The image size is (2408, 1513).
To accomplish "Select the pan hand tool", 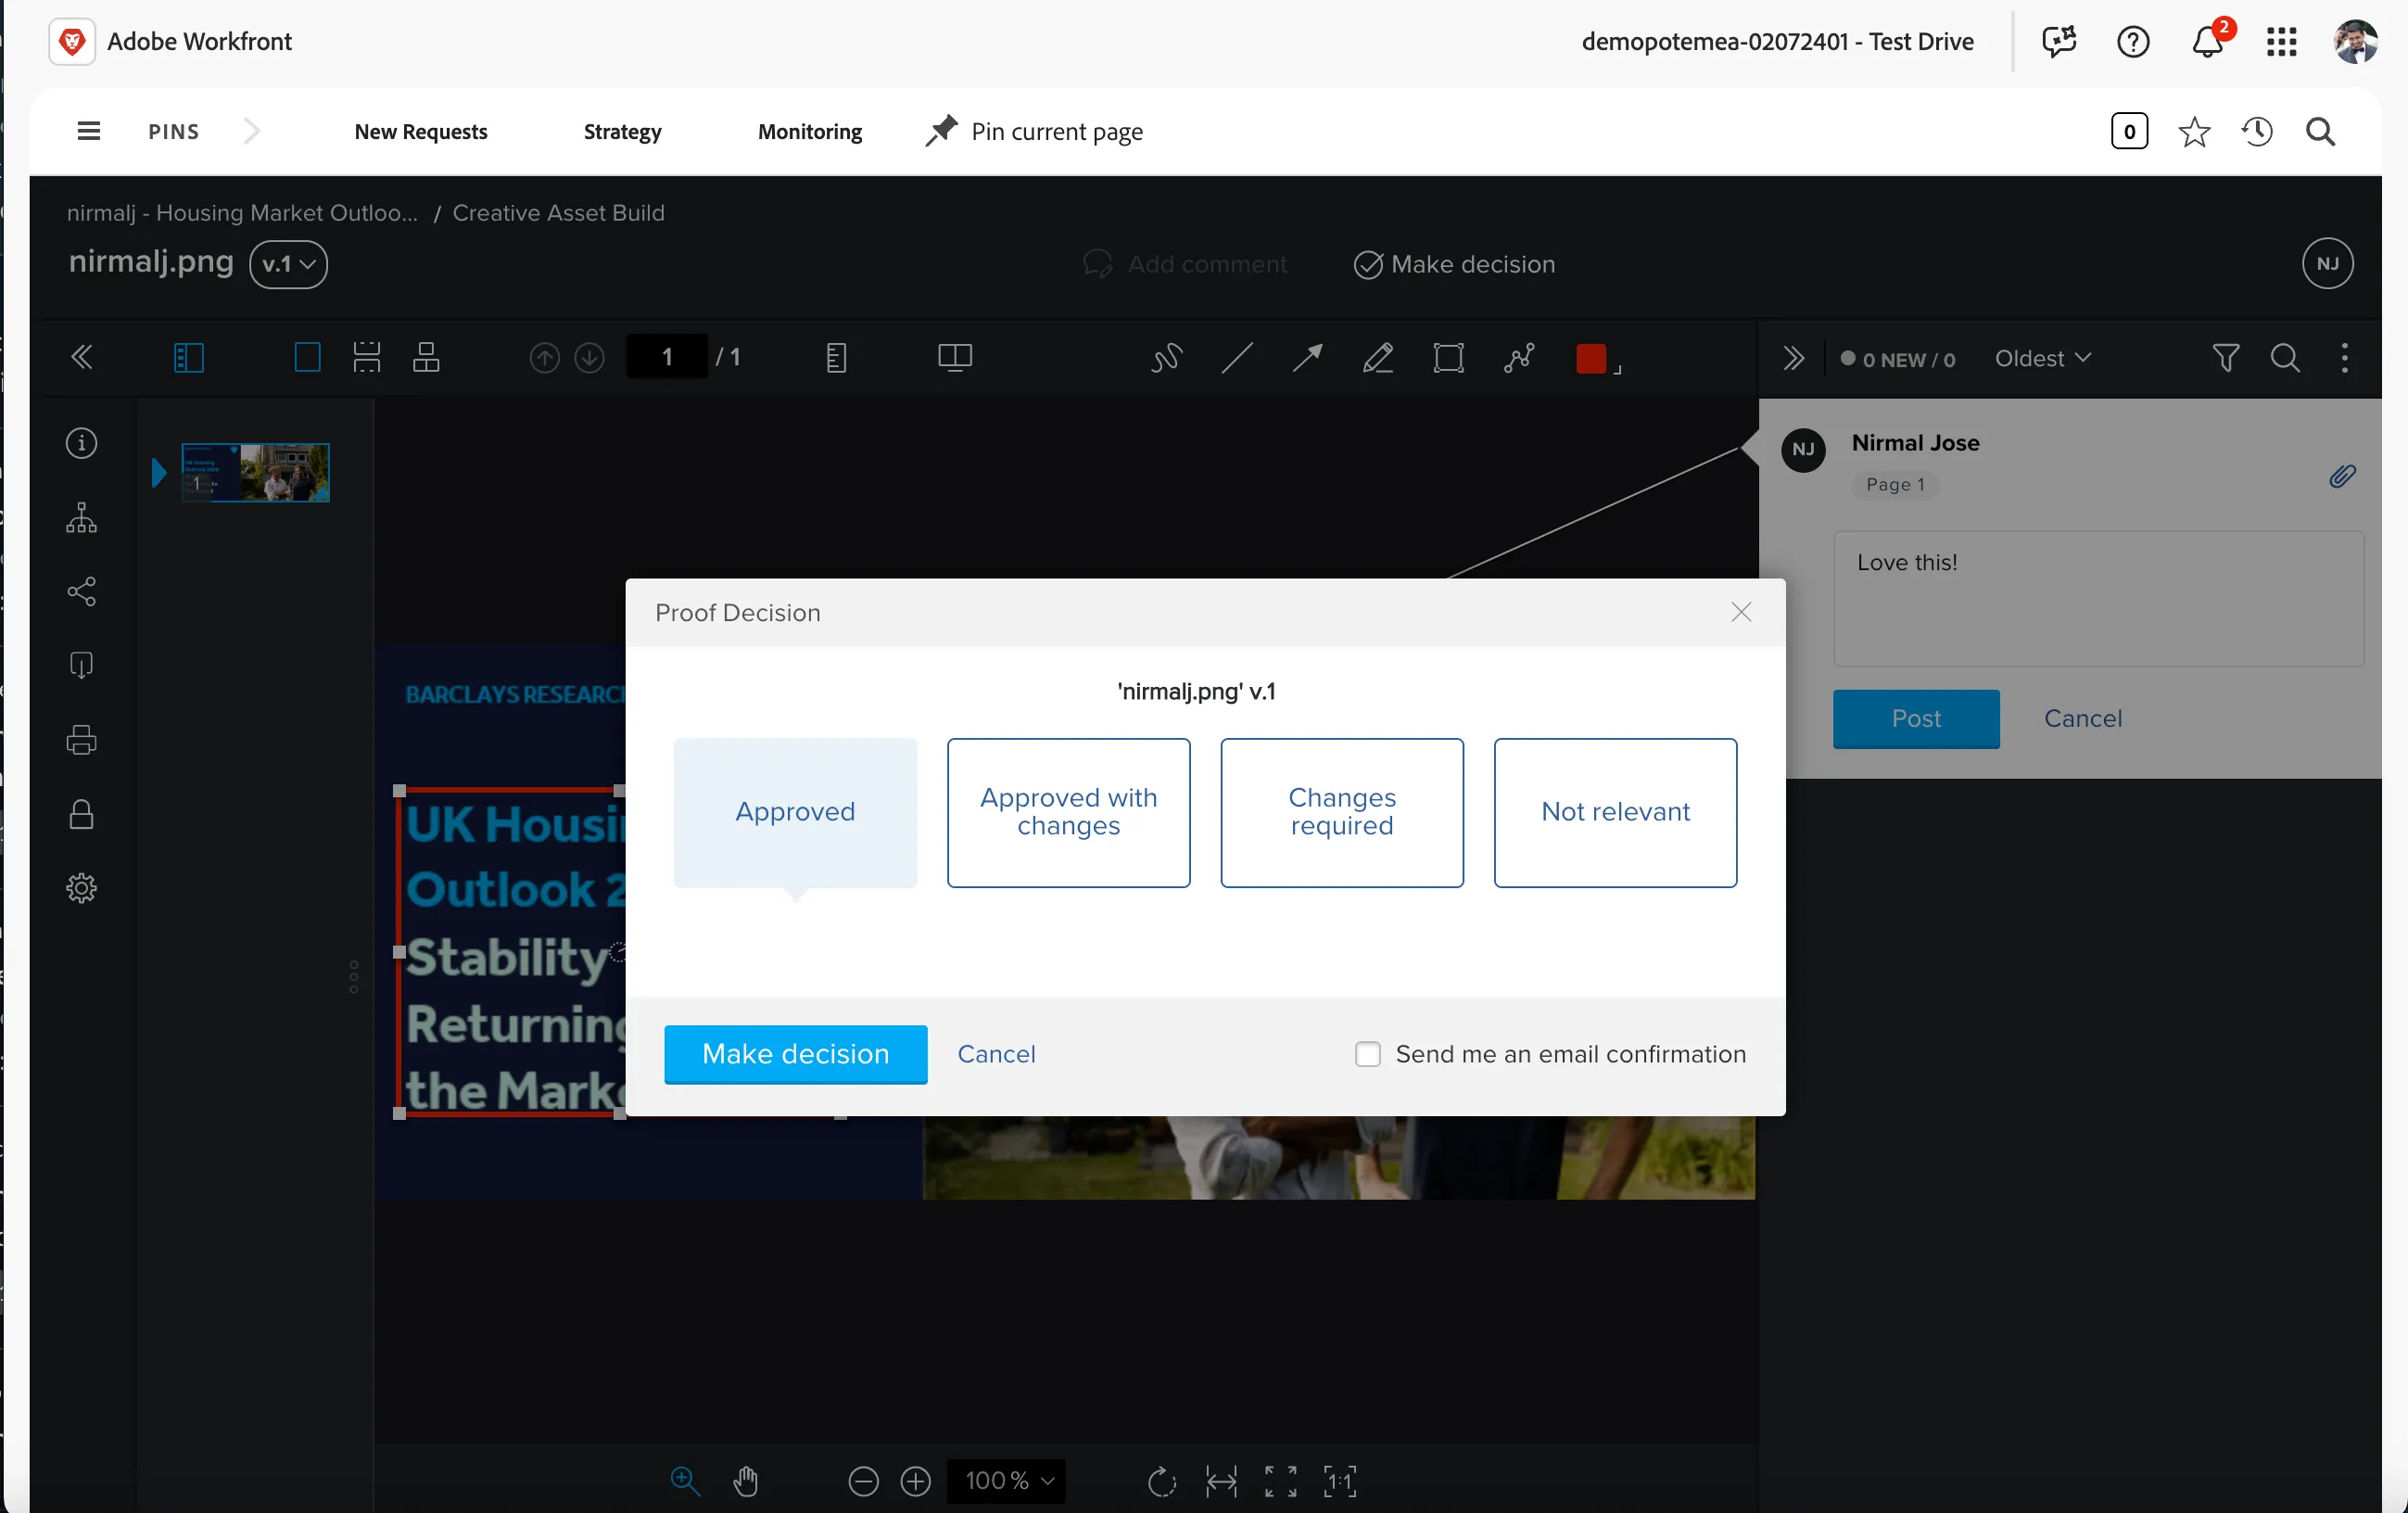I will [x=746, y=1481].
